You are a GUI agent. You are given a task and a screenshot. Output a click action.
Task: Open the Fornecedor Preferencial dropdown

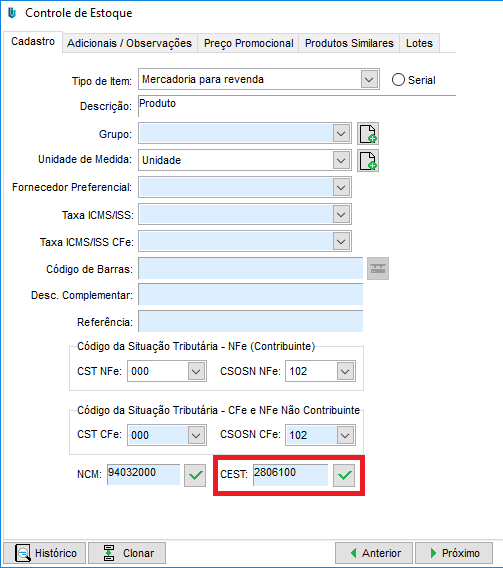(x=341, y=187)
